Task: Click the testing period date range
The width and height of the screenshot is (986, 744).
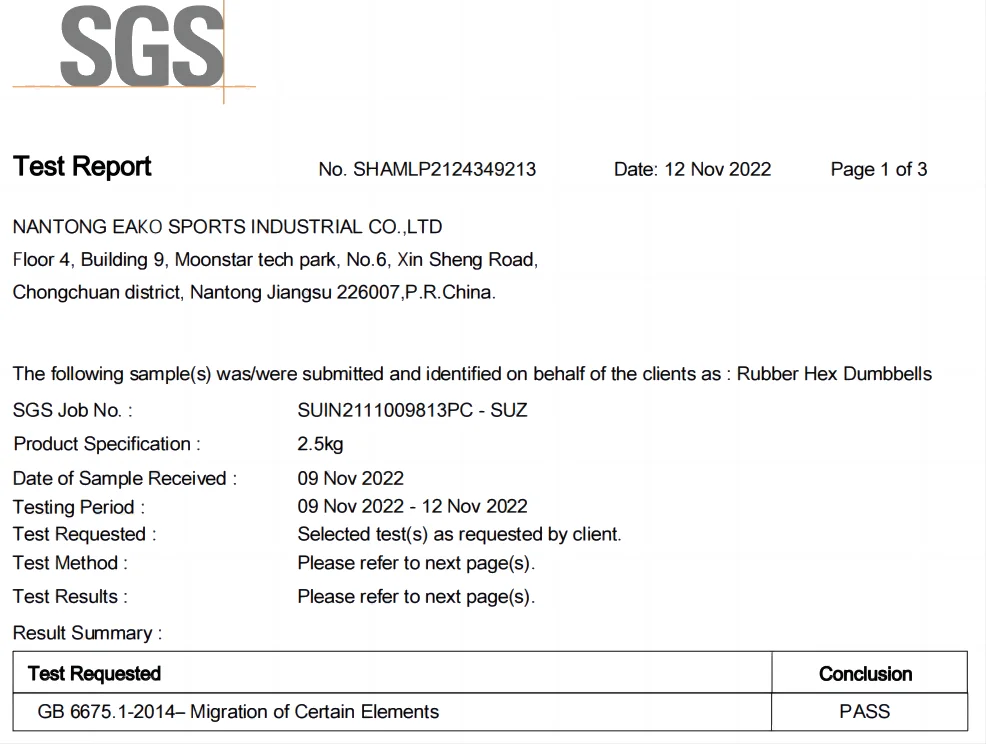Action: point(412,506)
